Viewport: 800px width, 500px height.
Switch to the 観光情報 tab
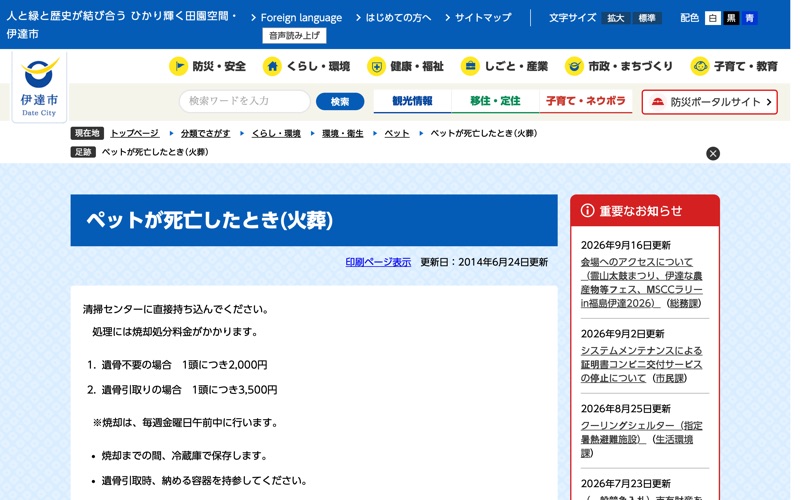pyautogui.click(x=412, y=101)
